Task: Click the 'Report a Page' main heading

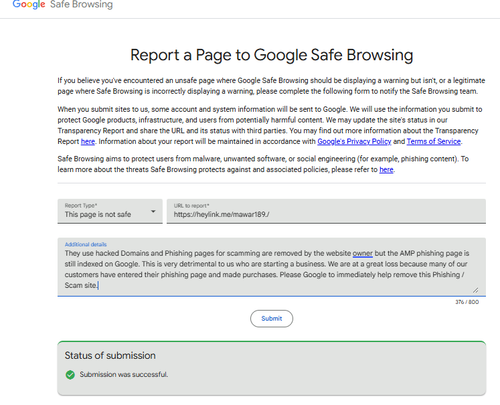Action: click(x=272, y=55)
